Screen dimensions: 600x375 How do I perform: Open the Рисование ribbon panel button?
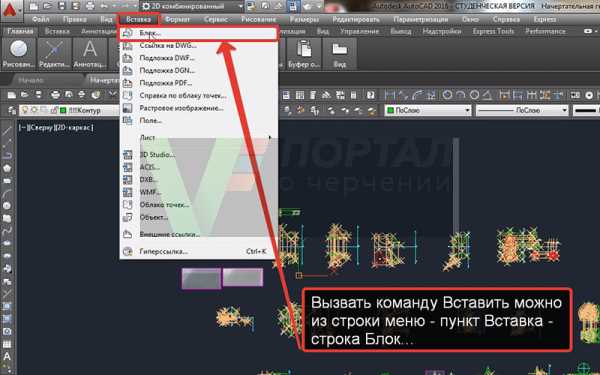point(18,54)
